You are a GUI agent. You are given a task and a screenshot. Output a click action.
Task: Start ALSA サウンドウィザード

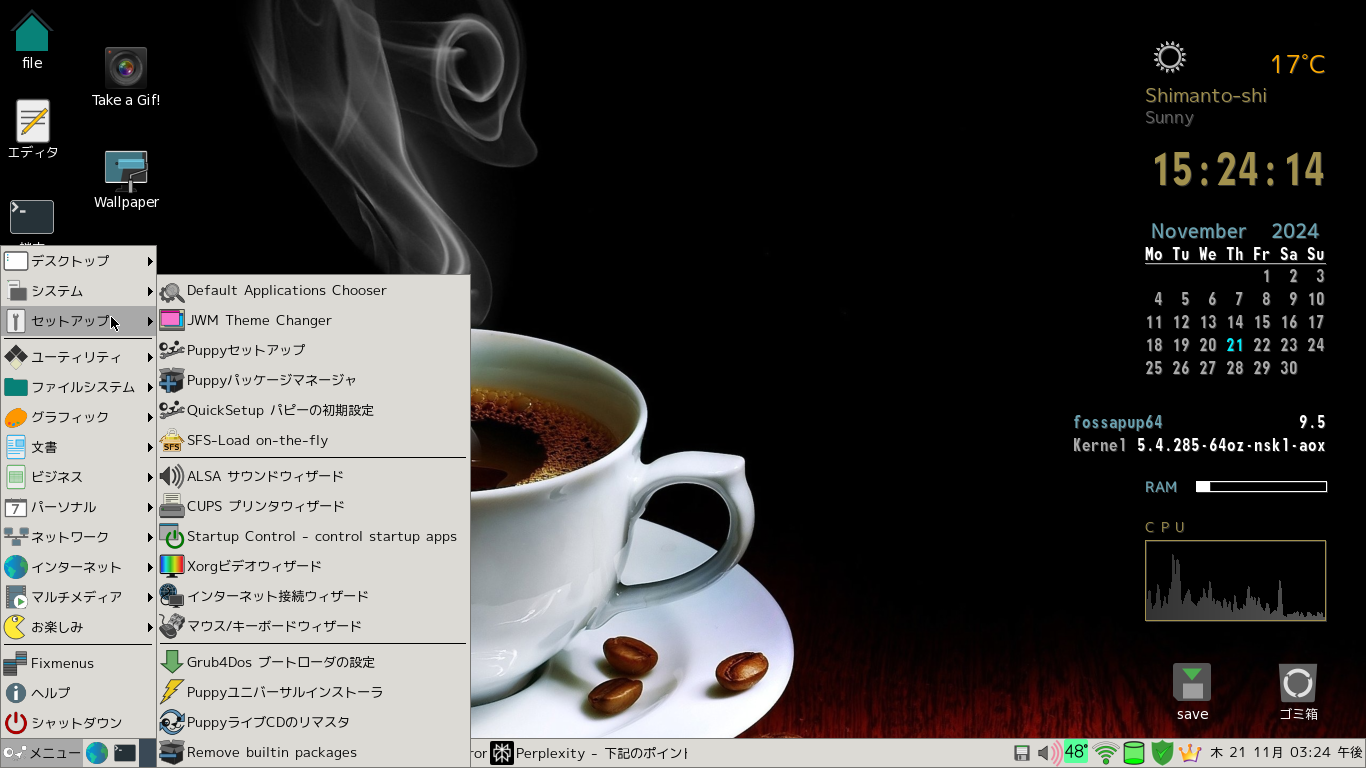[313, 476]
